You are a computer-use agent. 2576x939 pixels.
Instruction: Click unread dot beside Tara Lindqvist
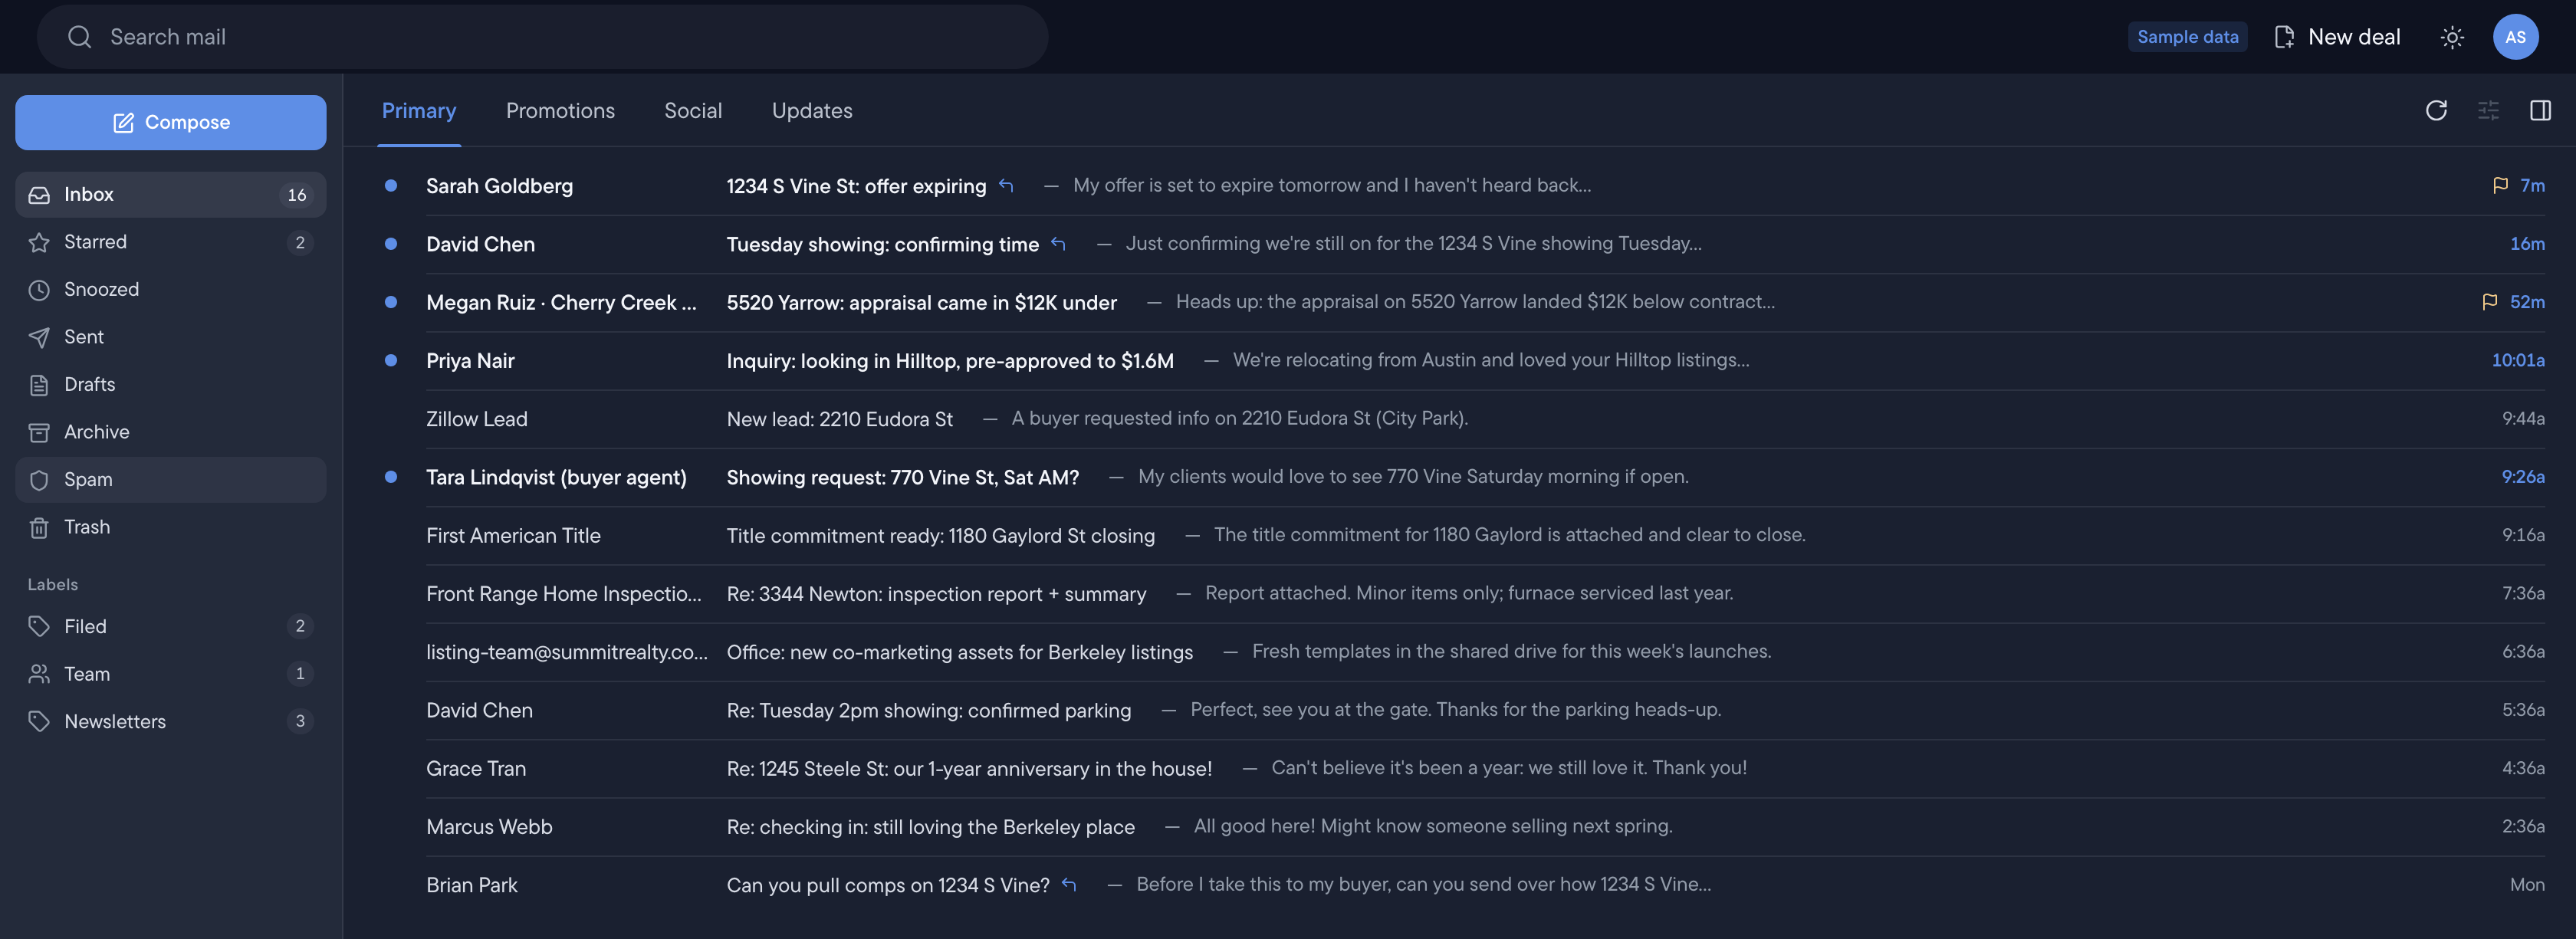pyautogui.click(x=391, y=477)
